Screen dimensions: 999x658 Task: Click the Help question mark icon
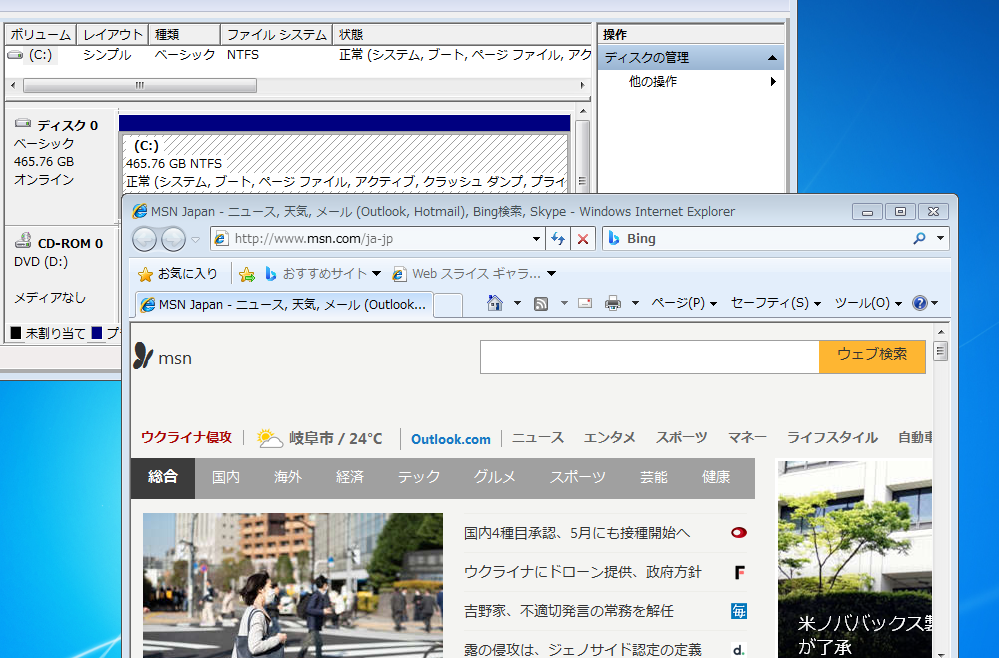(919, 303)
